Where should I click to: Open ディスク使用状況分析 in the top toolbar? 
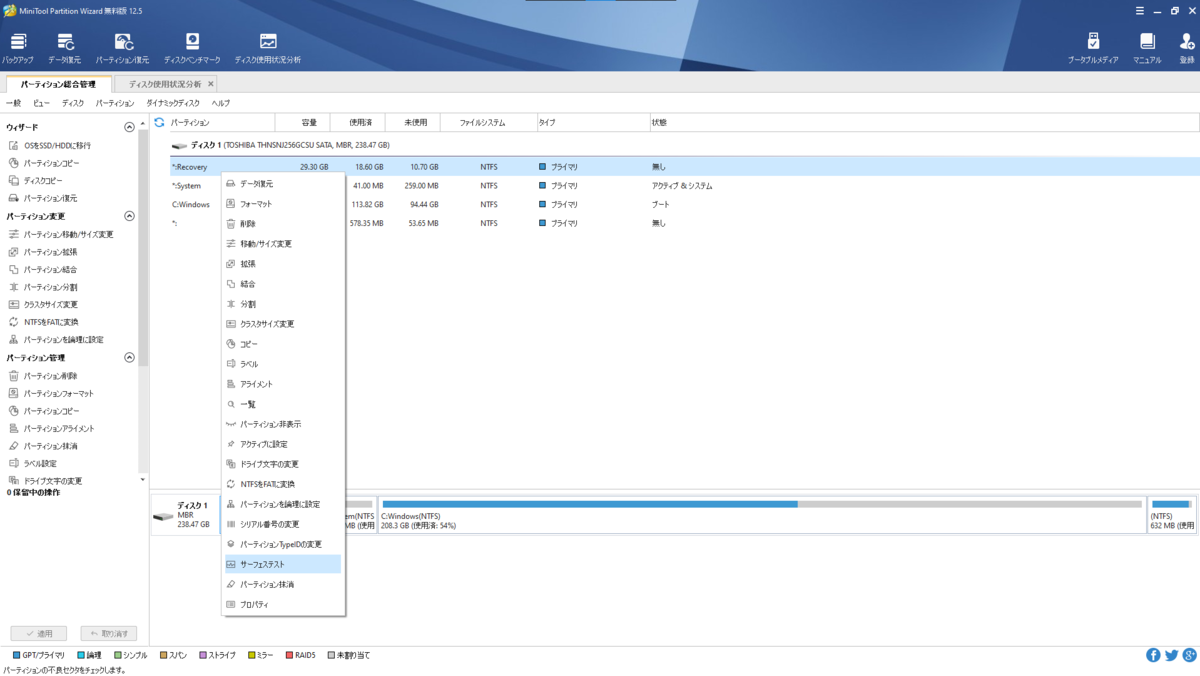pos(268,48)
